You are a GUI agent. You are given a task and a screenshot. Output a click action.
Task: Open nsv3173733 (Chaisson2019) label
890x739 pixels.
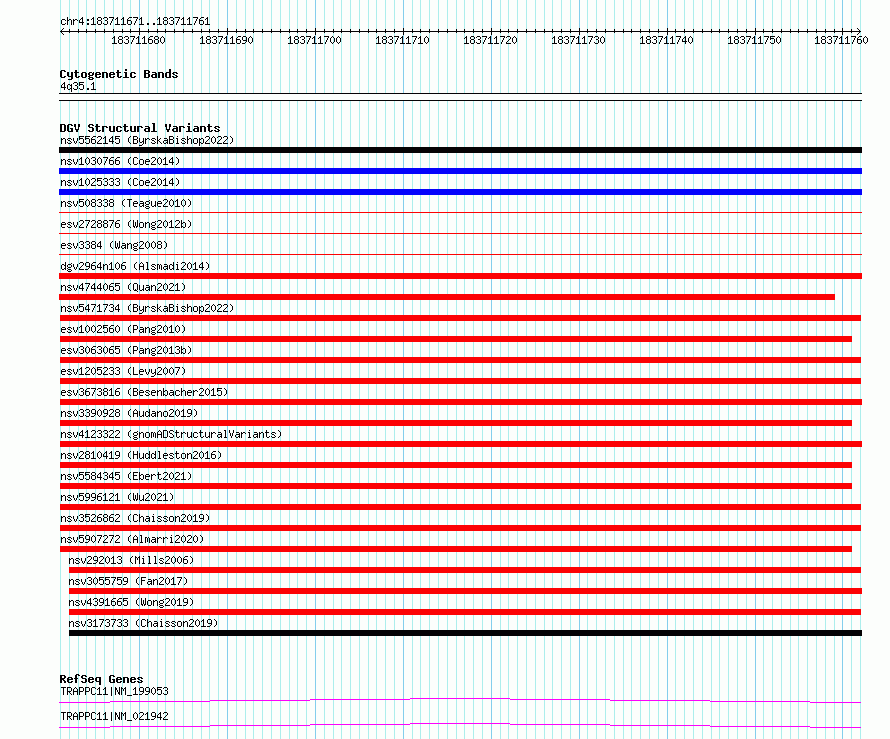(143, 623)
